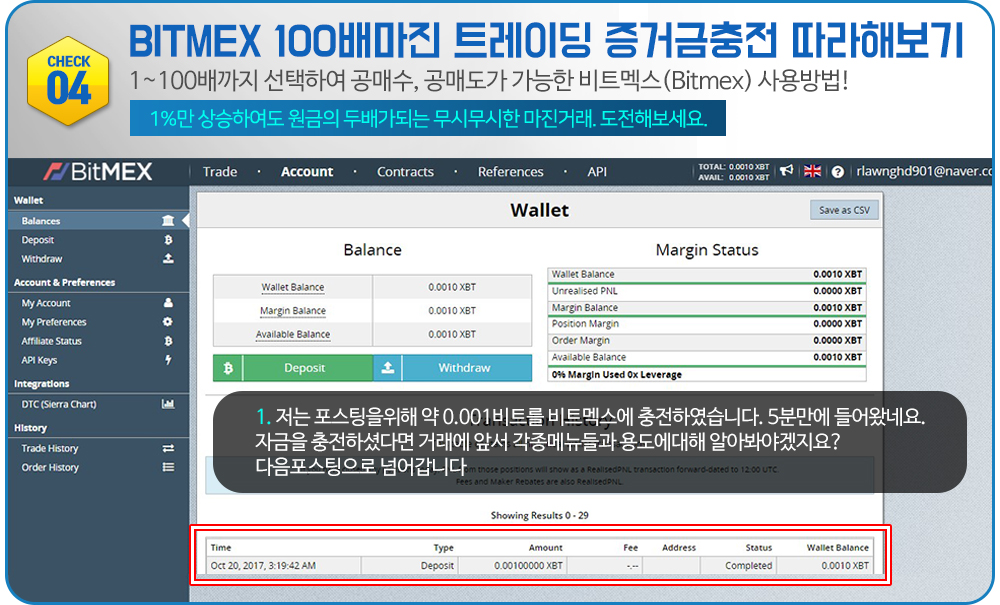Click the user icon beside My Account

click(x=168, y=302)
